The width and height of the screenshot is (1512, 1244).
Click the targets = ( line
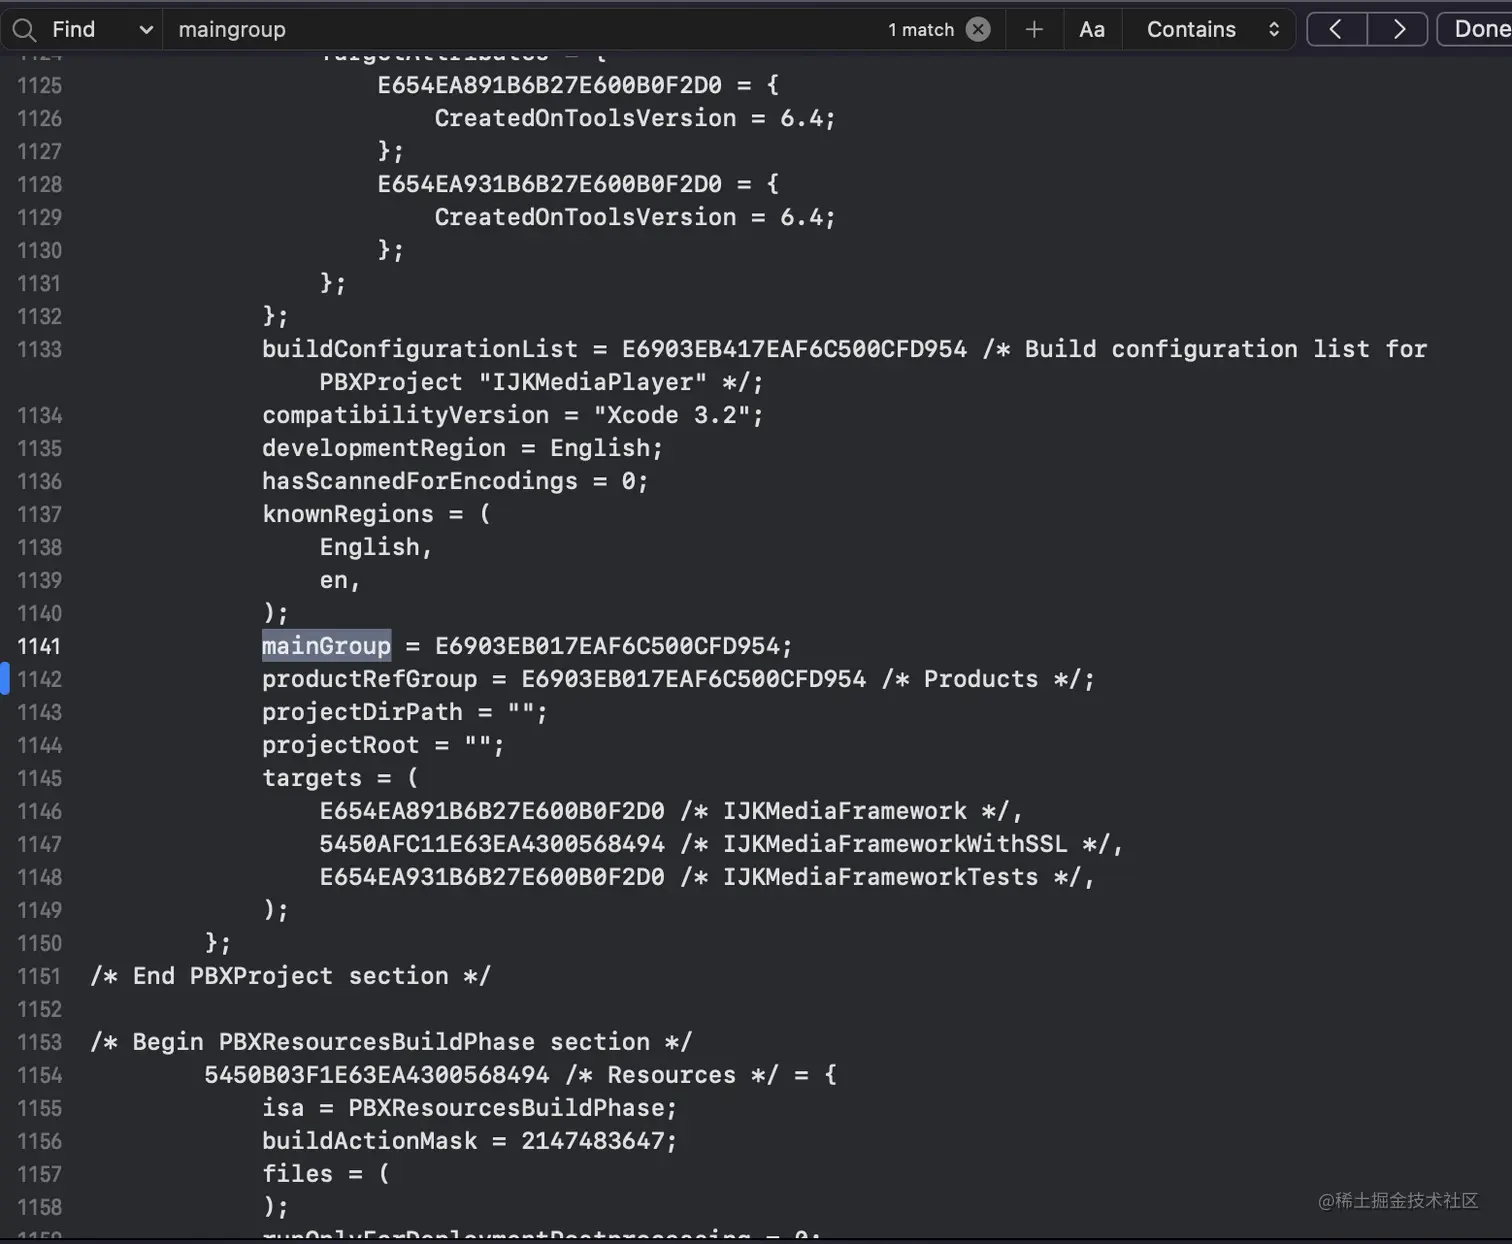pyautogui.click(x=340, y=778)
